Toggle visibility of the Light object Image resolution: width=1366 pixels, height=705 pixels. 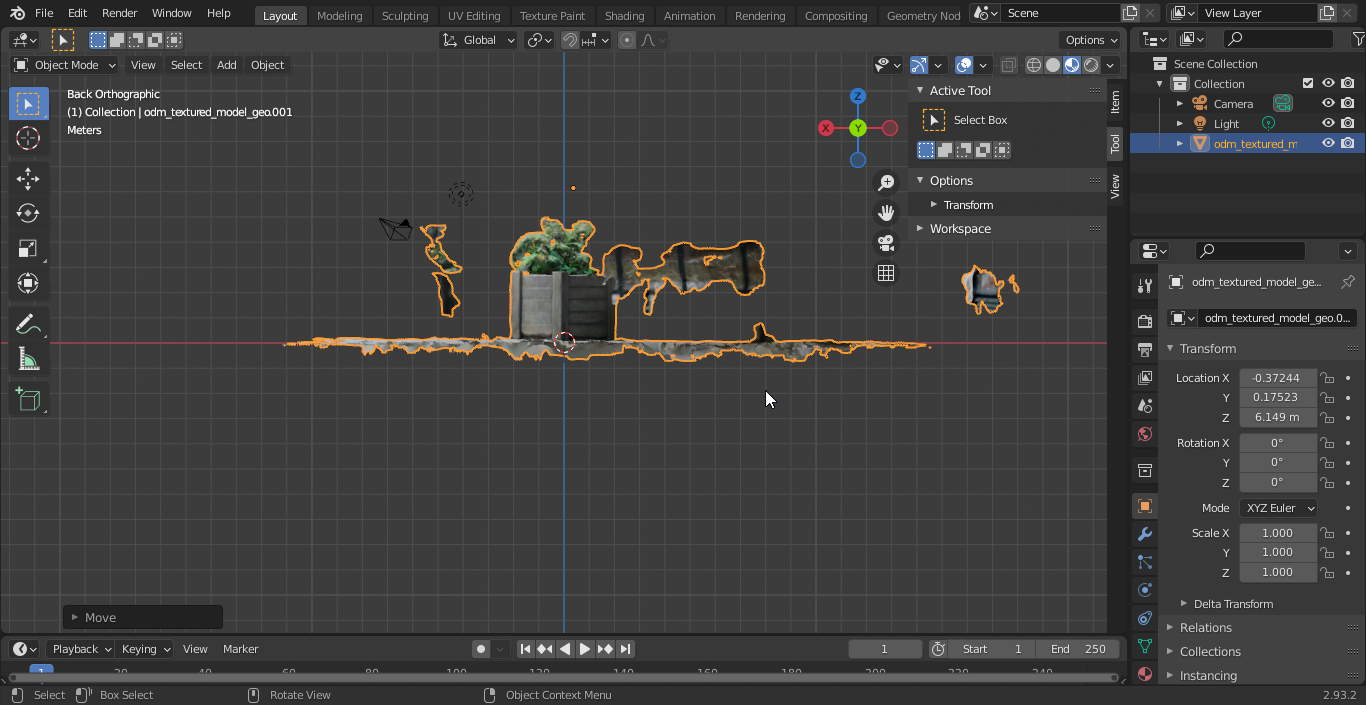pos(1328,124)
